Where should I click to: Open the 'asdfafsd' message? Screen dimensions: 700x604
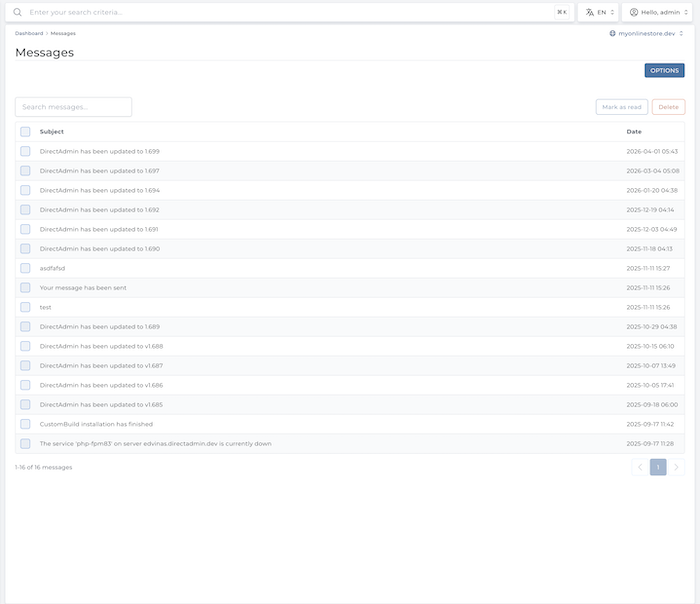[x=52, y=268]
